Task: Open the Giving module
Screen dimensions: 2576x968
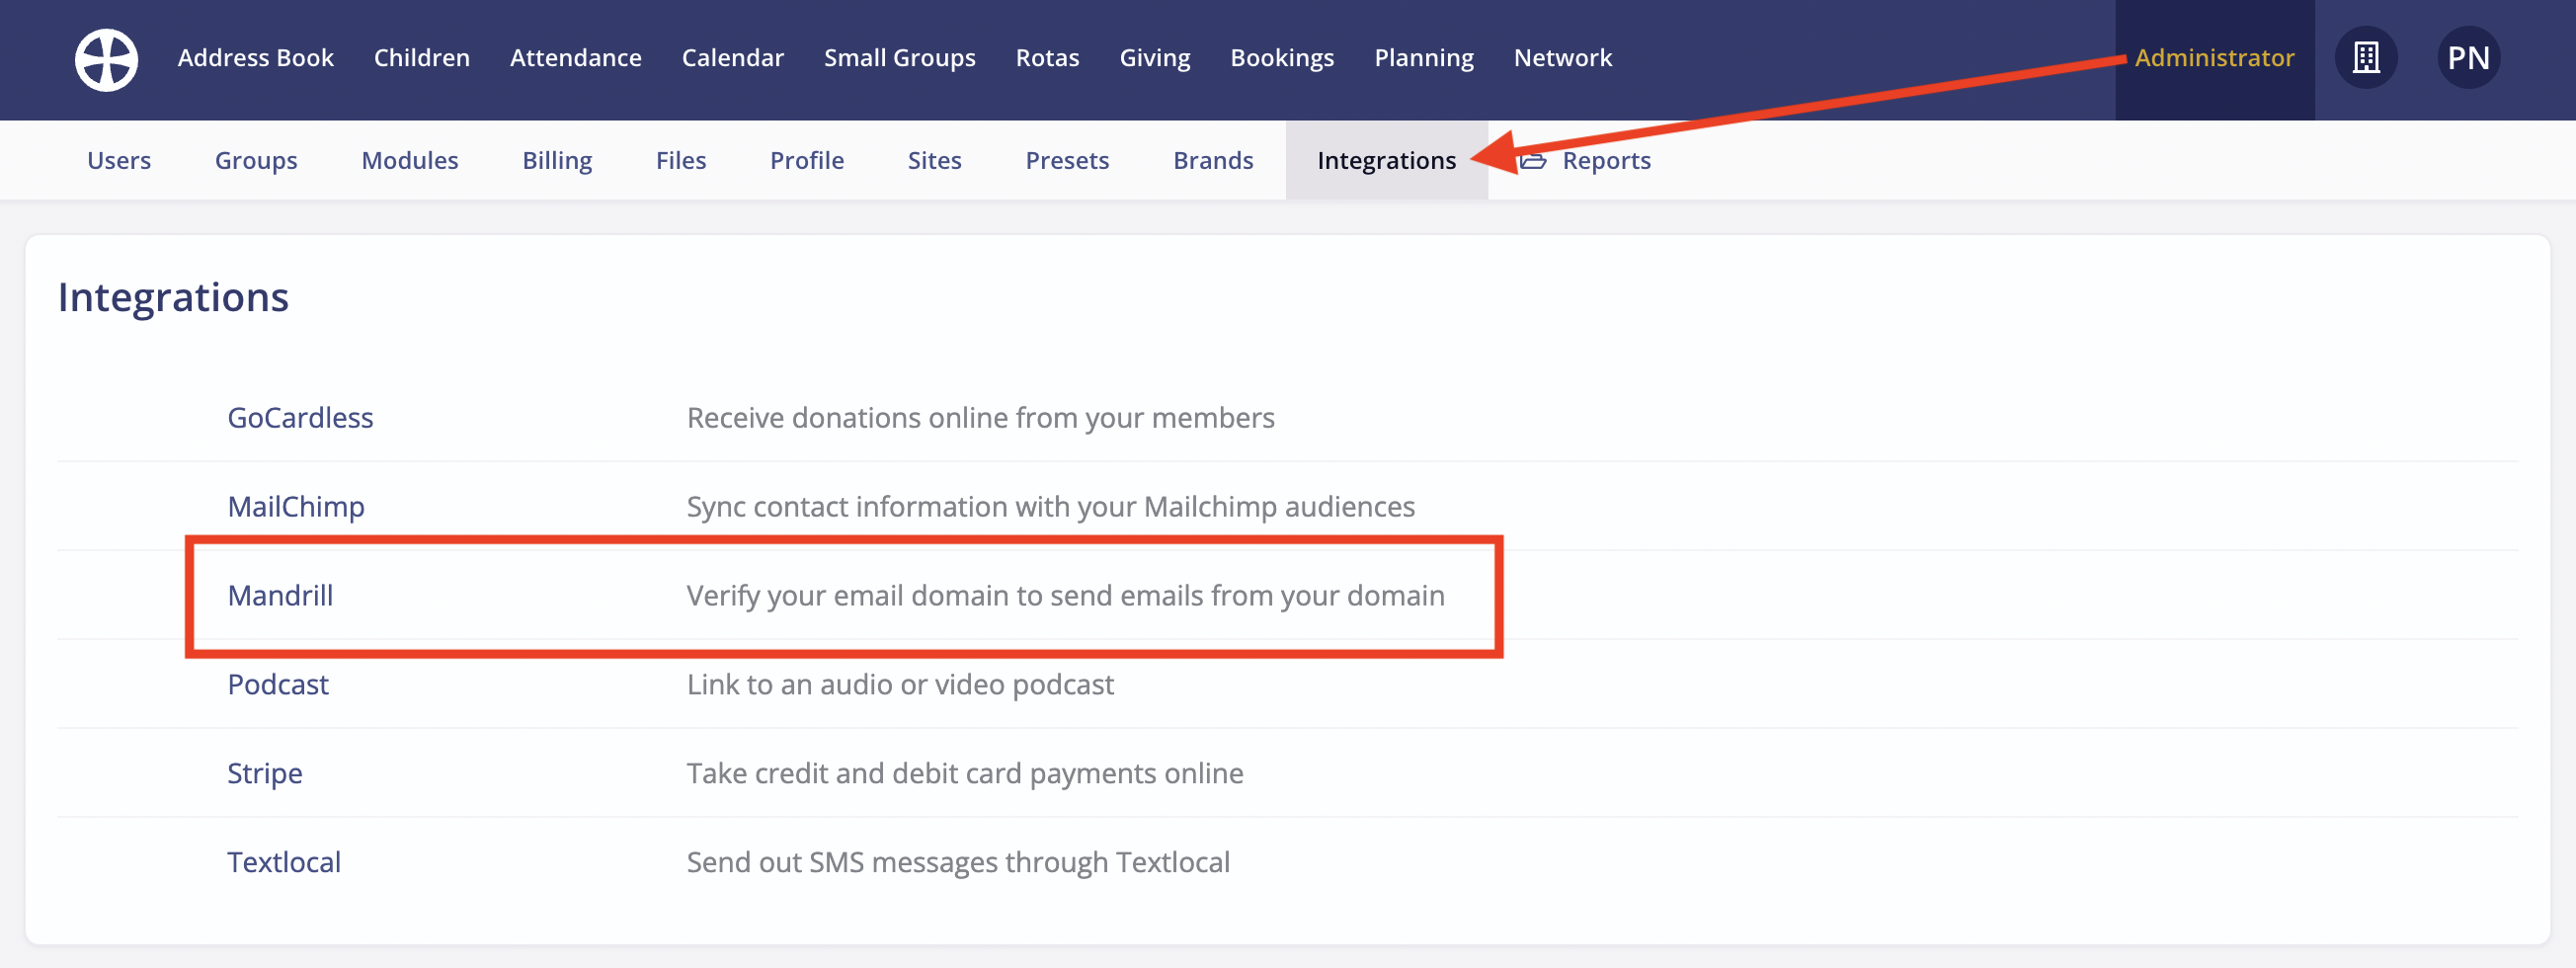Action: coord(1155,58)
